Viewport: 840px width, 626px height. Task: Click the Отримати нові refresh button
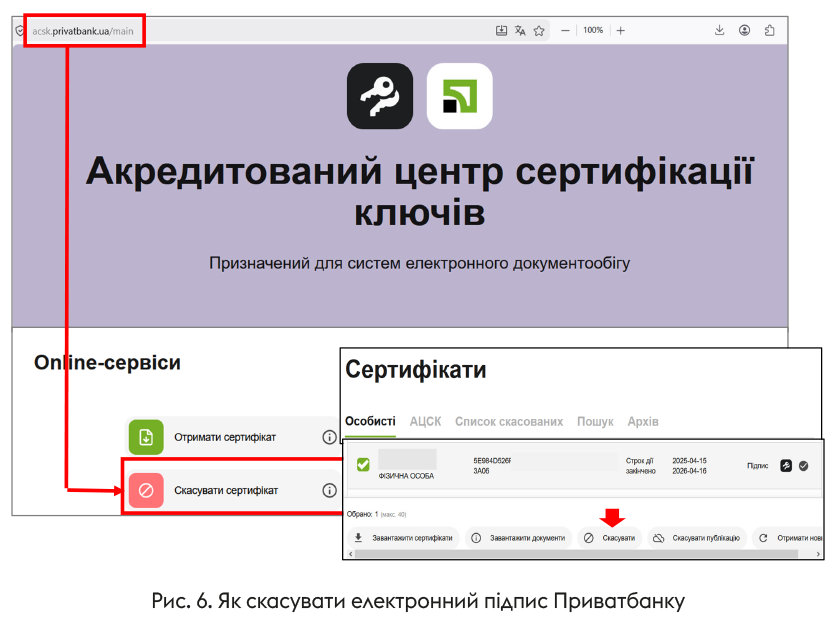point(788,538)
